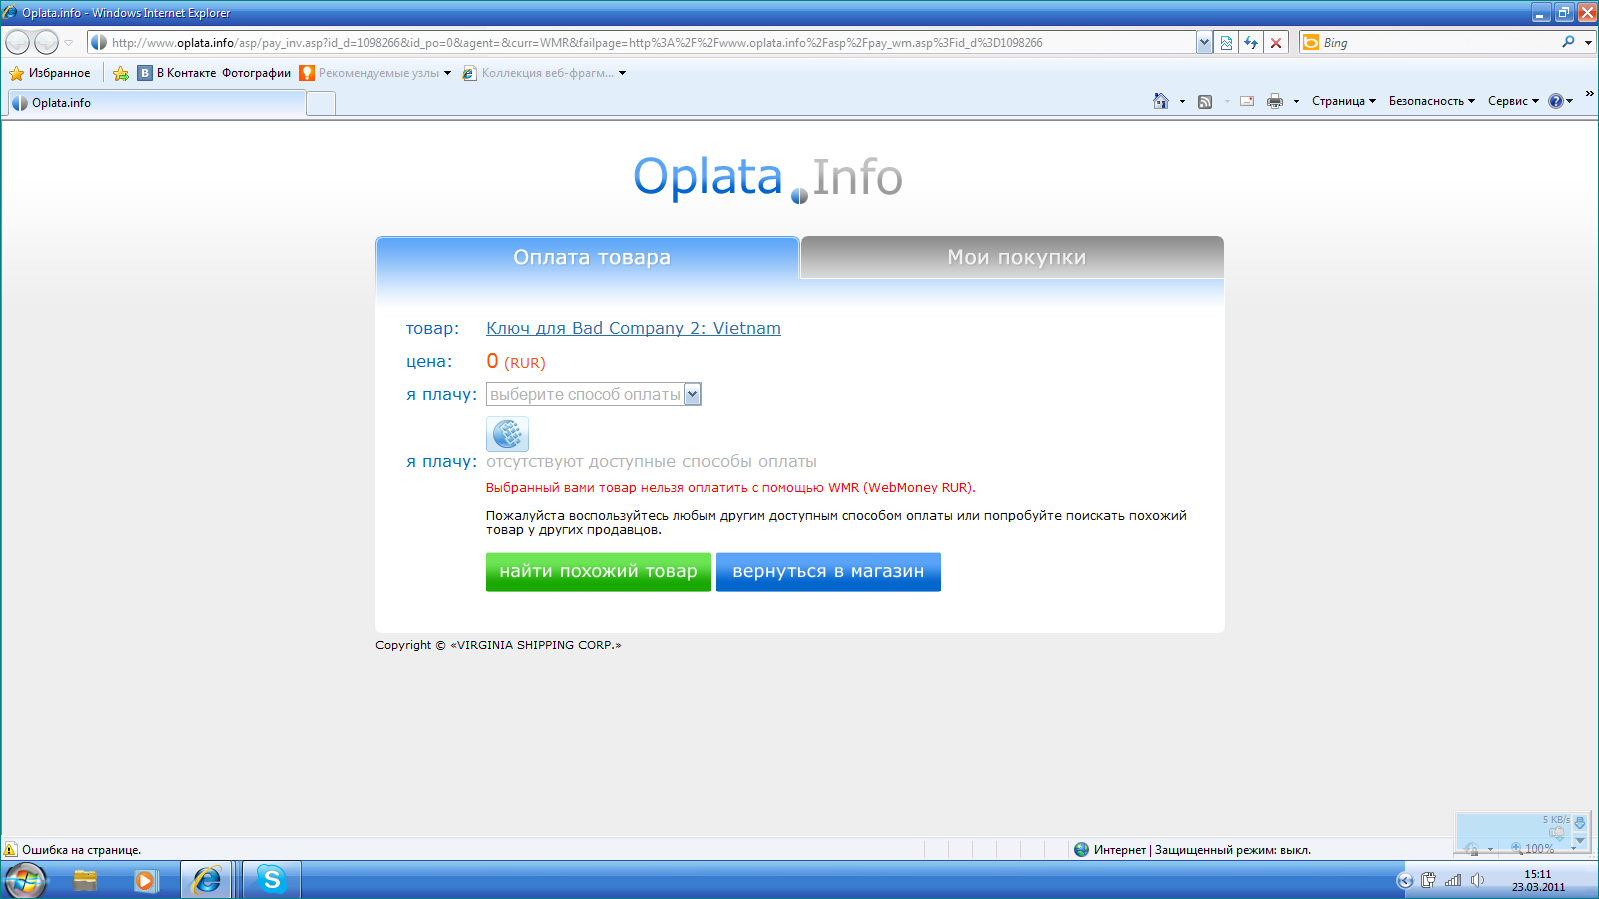Expand the address bar history dropdown
This screenshot has width=1599, height=899.
coord(1204,43)
